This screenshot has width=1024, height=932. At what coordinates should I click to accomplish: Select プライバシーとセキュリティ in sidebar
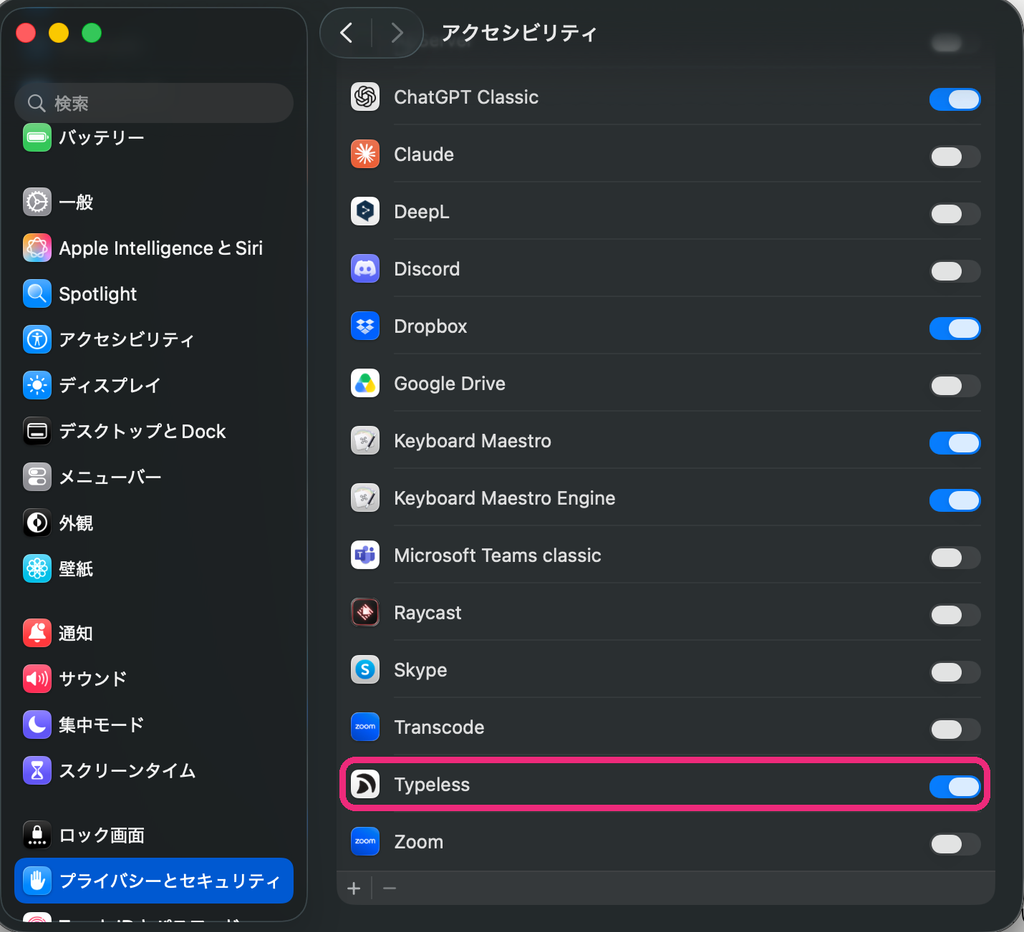(154, 880)
